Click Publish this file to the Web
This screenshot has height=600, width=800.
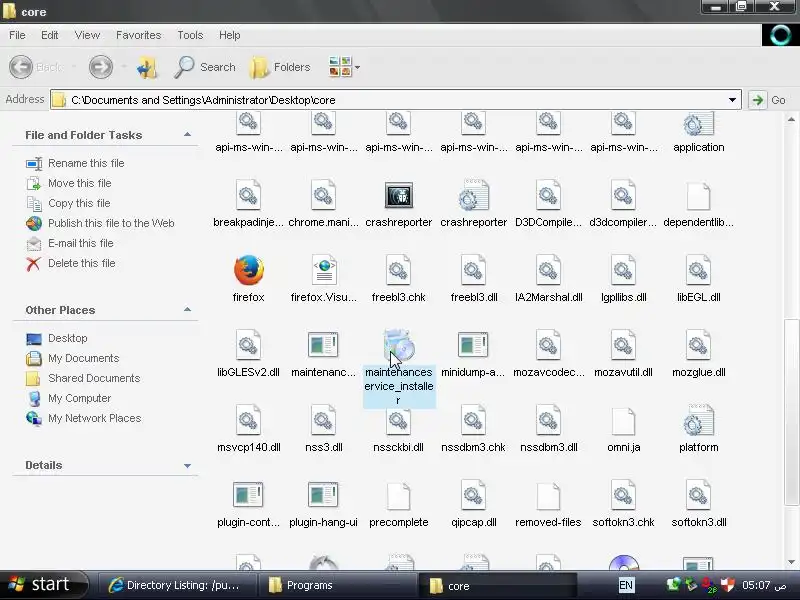(x=111, y=223)
